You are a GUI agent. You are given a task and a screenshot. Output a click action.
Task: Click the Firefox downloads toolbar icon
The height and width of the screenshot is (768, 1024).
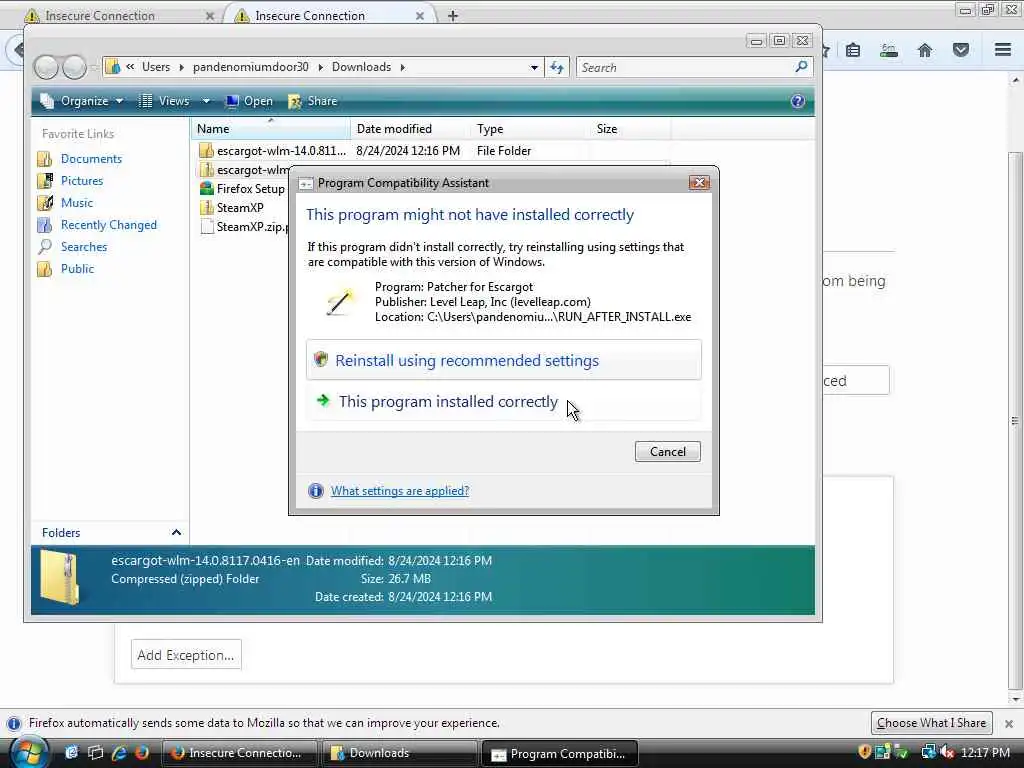889,50
